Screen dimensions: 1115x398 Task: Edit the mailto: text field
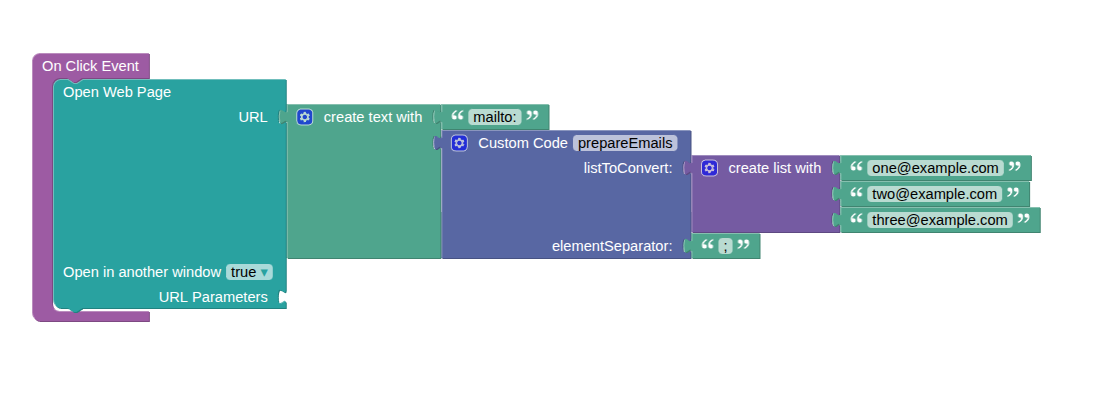pos(495,117)
